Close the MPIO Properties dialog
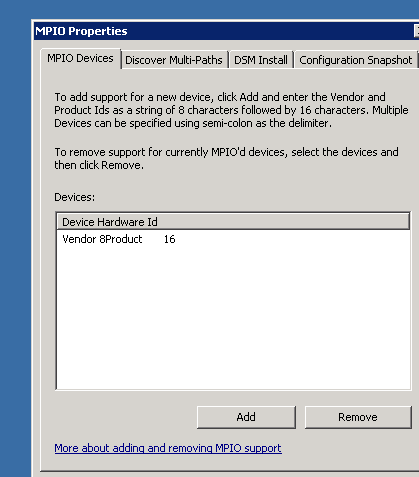 click(x=416, y=31)
